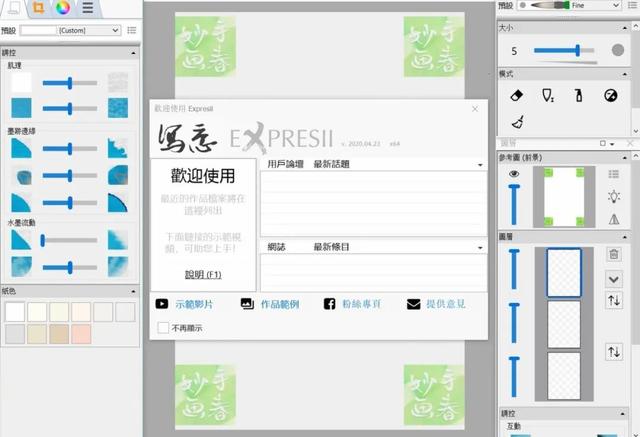Click the lower swap arrows layer button
The height and width of the screenshot is (437, 640).
[x=614, y=351]
